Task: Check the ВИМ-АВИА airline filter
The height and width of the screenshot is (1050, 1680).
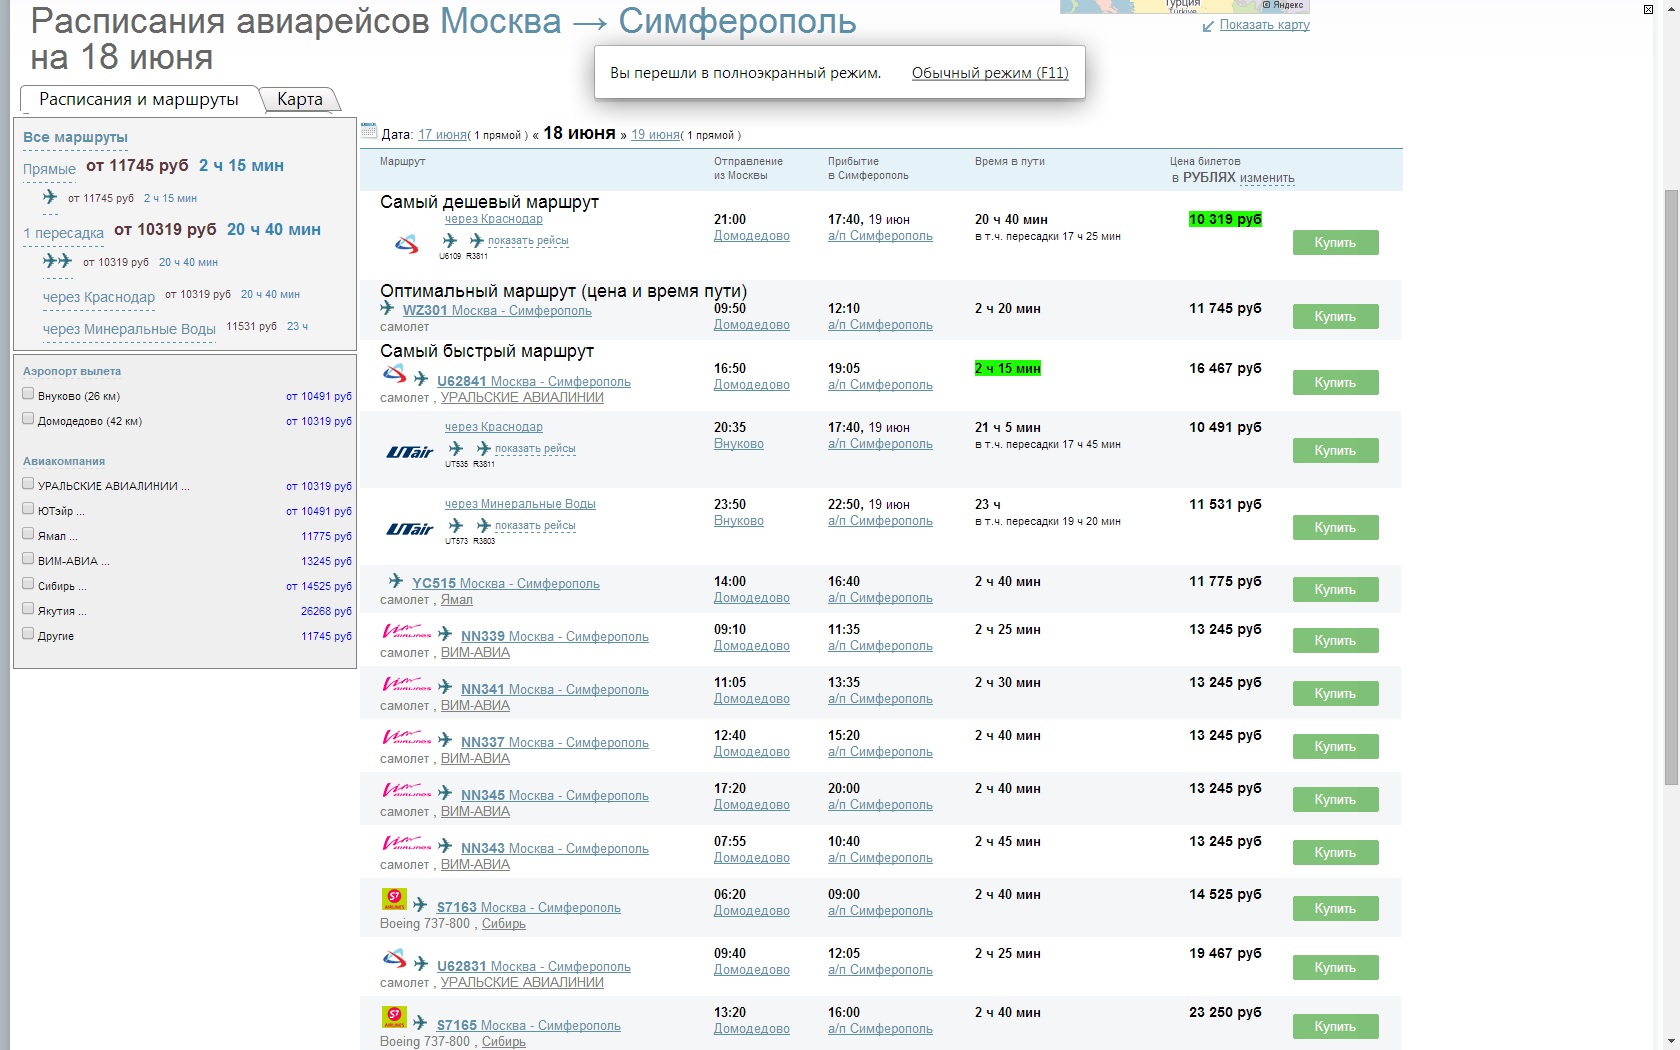Action: 28,559
